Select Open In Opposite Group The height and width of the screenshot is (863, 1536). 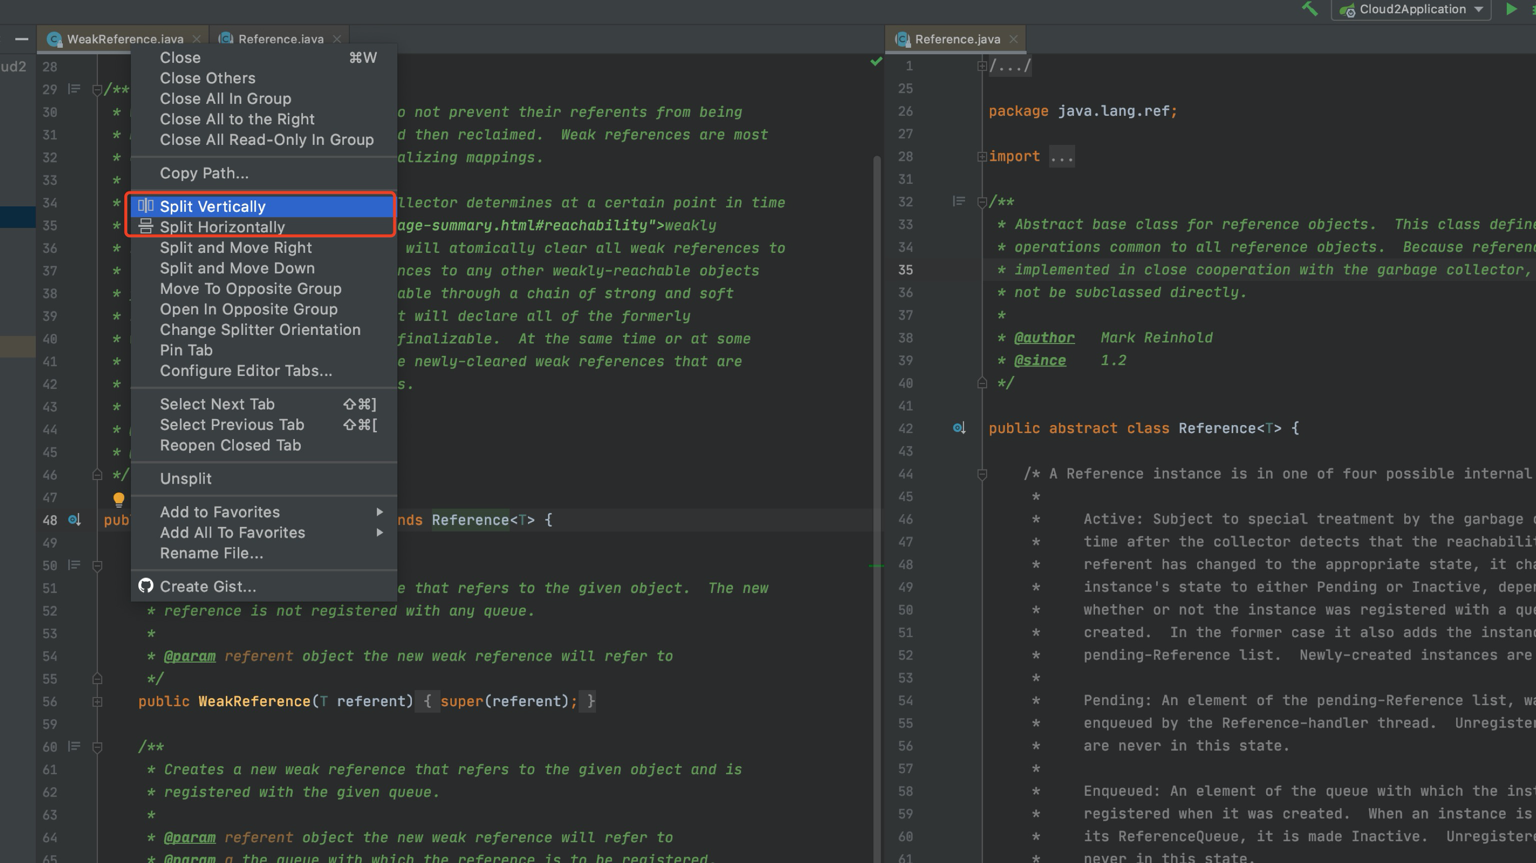click(264, 309)
